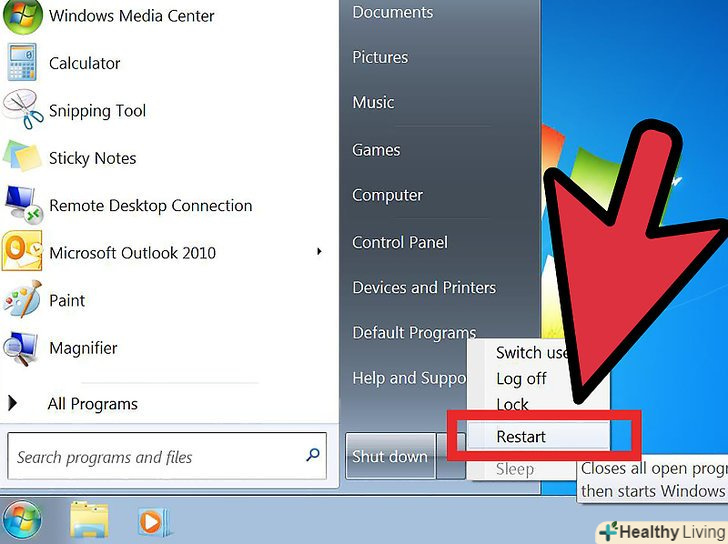728x544 pixels.
Task: Open Magnifier icon
Action: tap(20, 348)
